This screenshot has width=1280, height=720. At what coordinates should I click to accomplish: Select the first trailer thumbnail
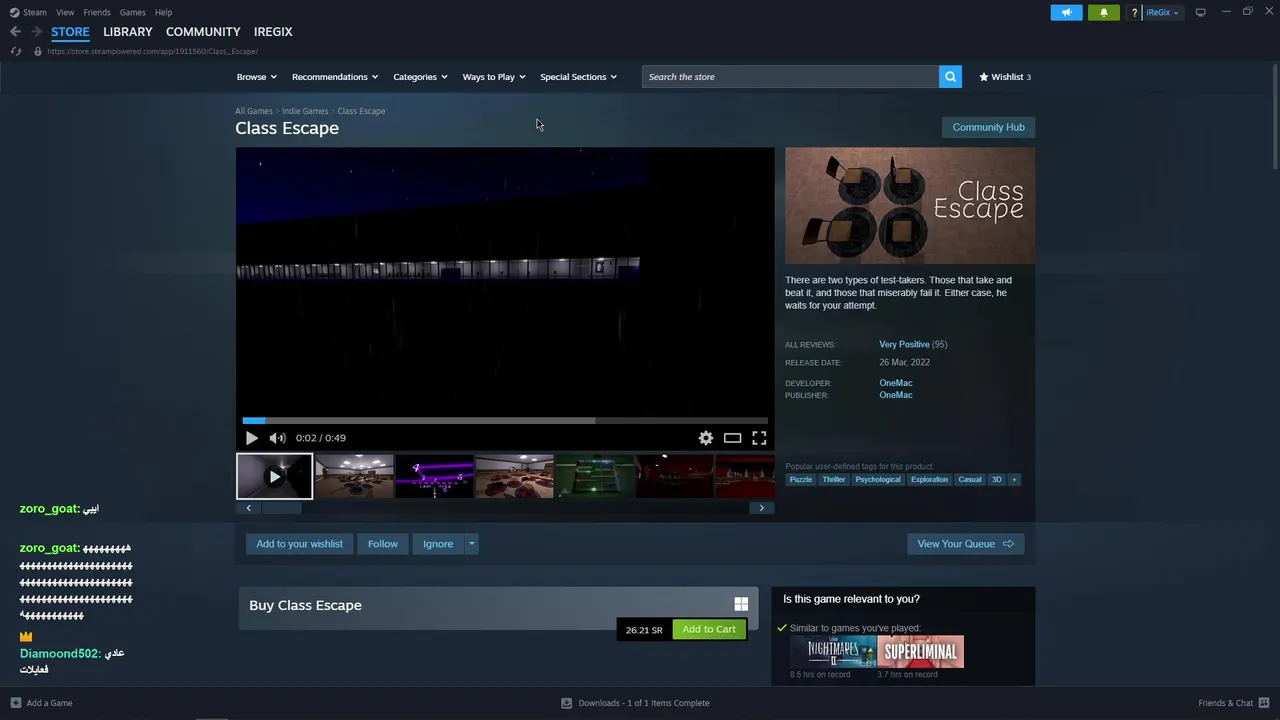coord(274,476)
